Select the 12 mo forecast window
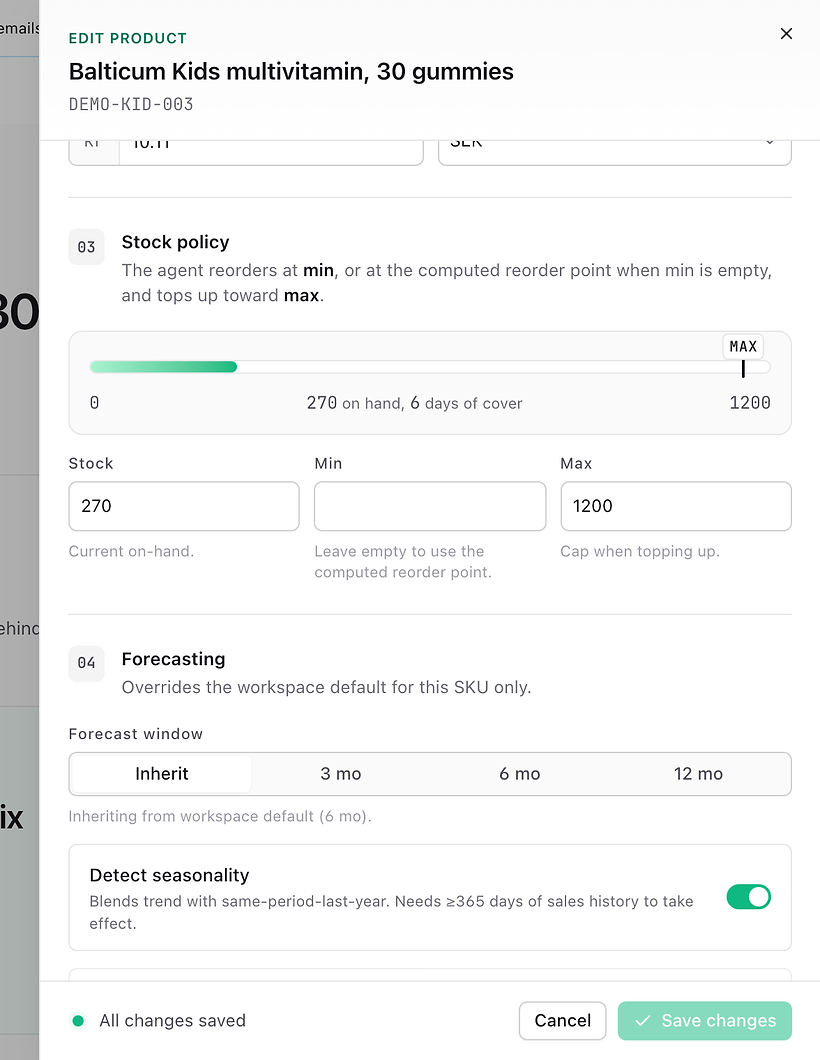This screenshot has height=1060, width=820. click(x=698, y=774)
